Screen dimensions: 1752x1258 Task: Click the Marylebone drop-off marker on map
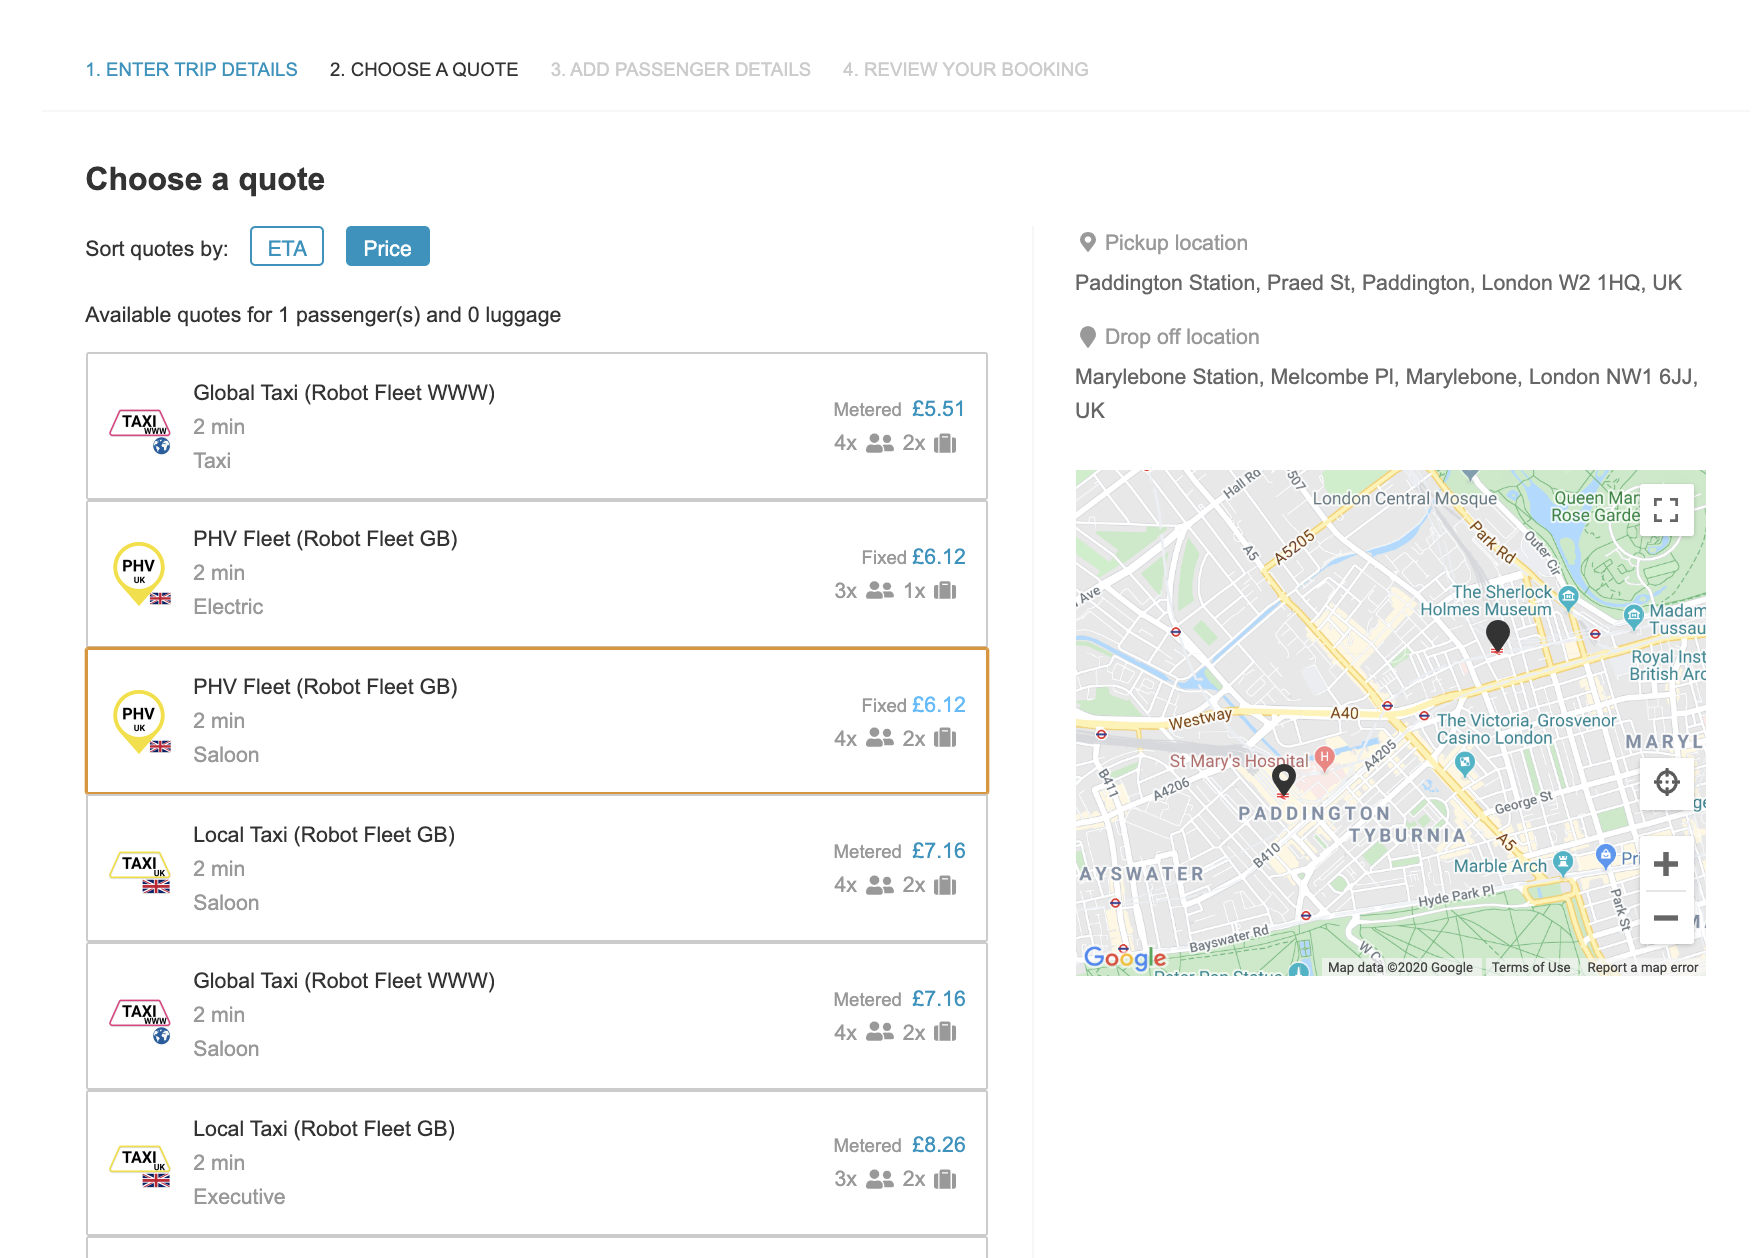click(1497, 636)
